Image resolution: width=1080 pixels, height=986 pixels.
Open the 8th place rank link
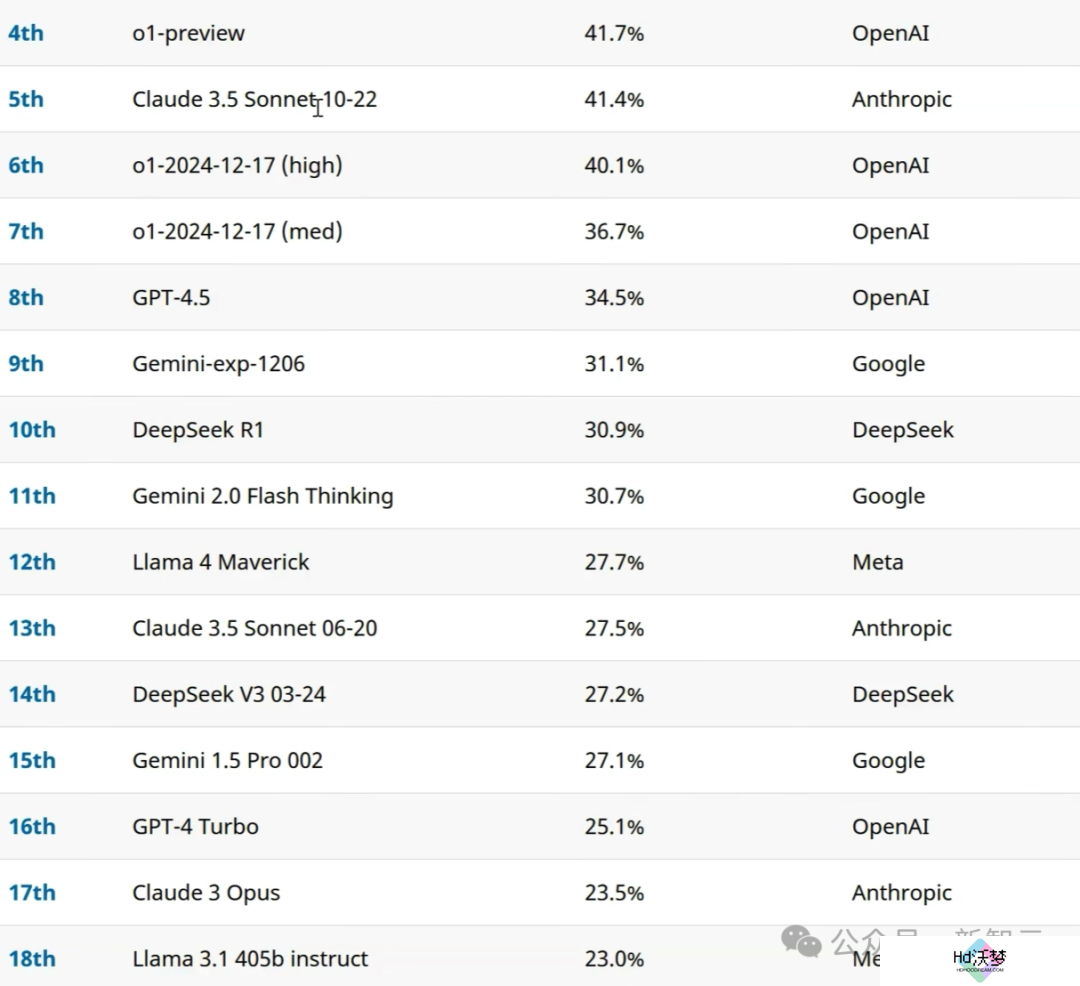26,297
